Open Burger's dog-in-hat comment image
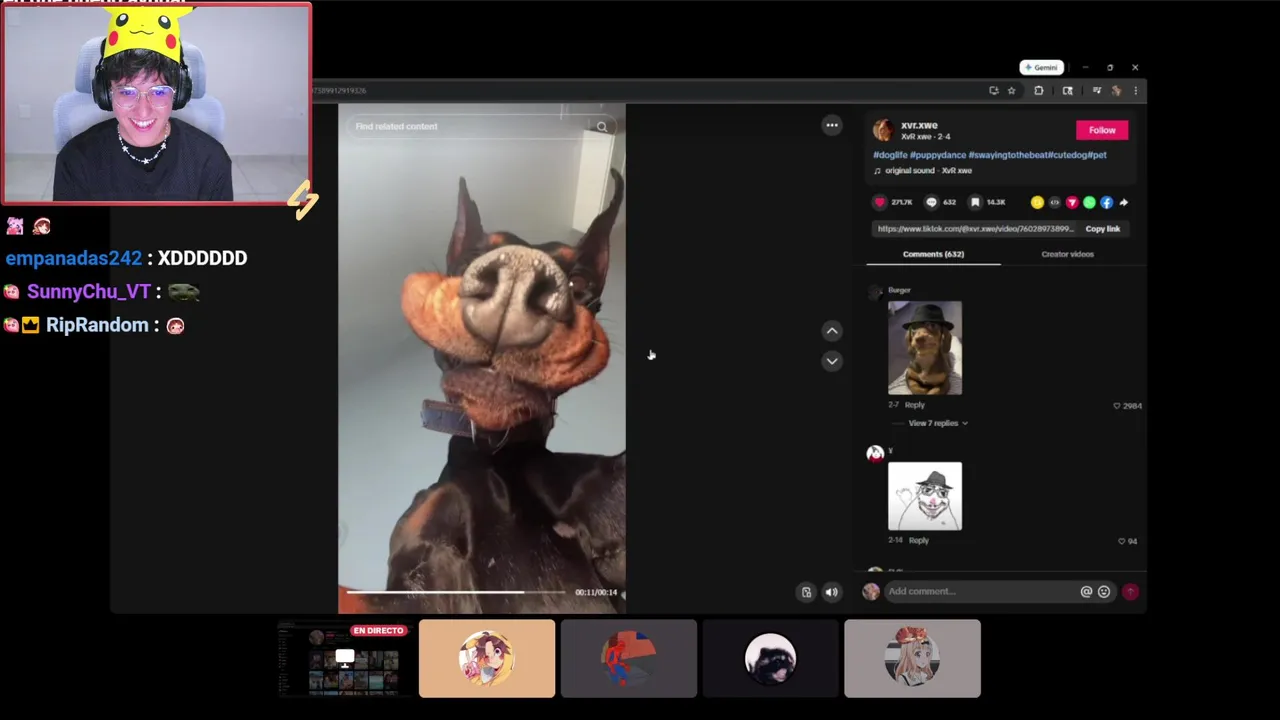Viewport: 1280px width, 720px height. [925, 348]
